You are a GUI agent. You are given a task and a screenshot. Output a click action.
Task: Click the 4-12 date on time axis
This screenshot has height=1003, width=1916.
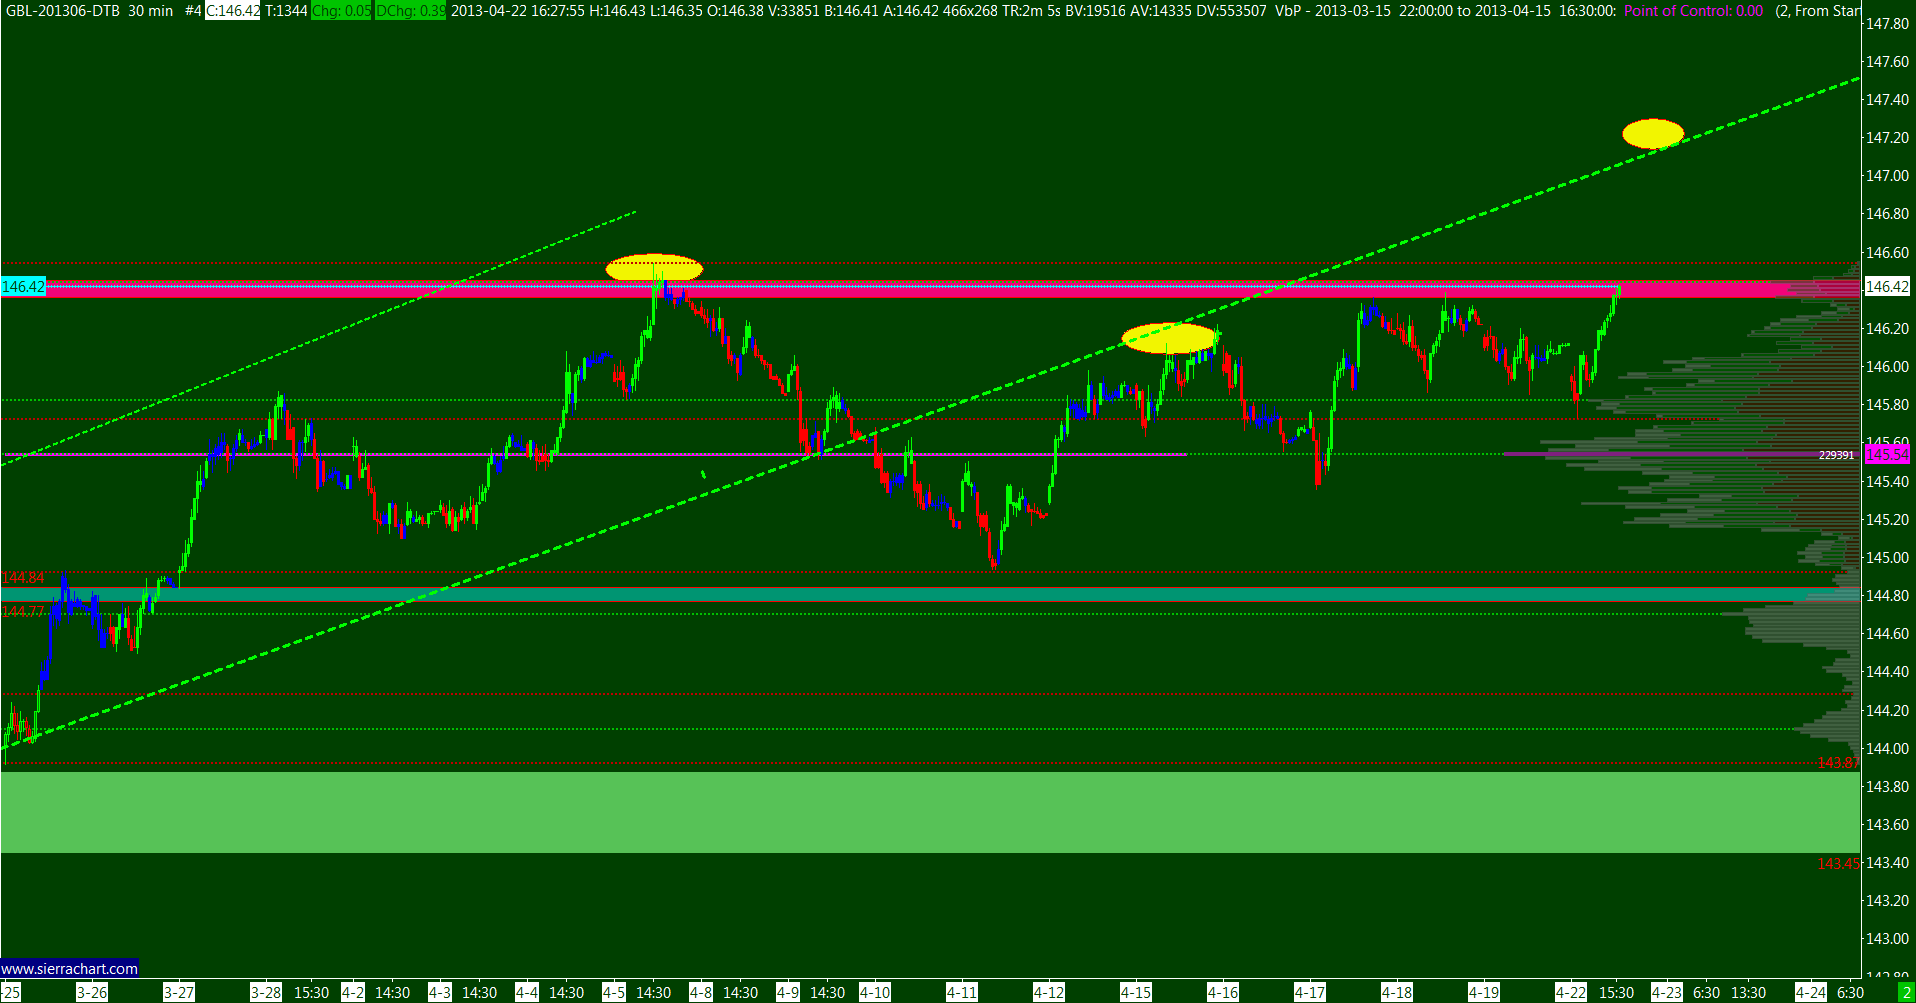point(1049,993)
